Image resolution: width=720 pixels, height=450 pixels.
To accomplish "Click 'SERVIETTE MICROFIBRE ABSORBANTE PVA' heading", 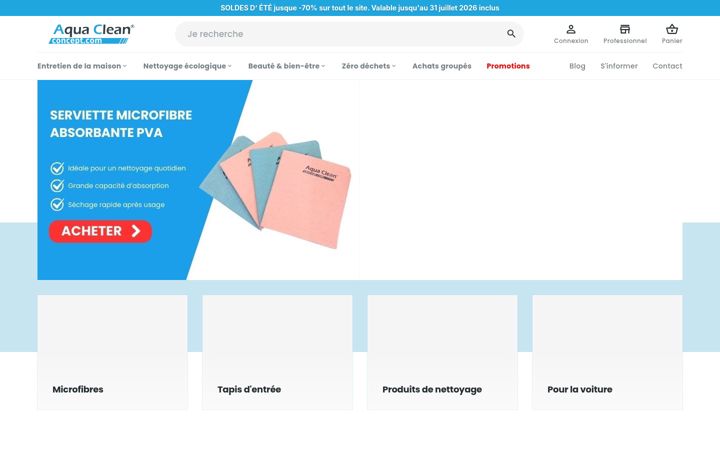I will (x=121, y=124).
